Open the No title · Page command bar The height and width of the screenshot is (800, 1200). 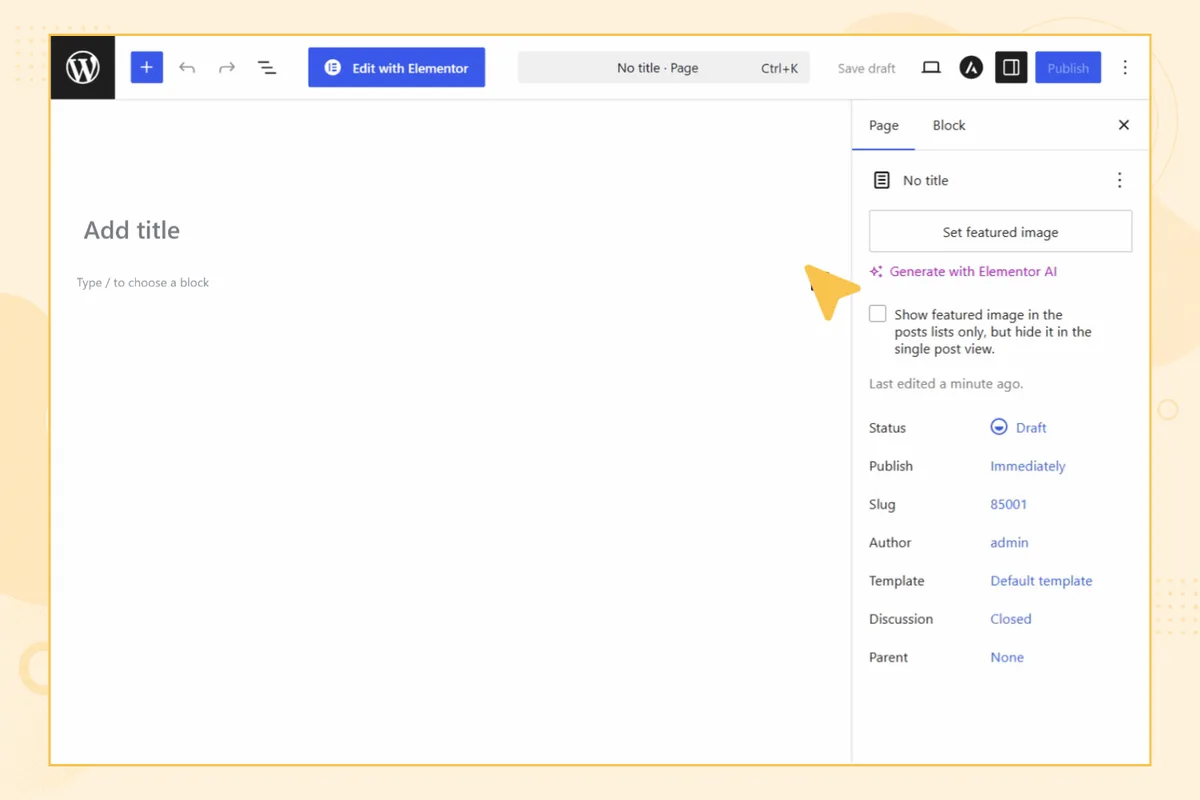pyautogui.click(x=664, y=68)
